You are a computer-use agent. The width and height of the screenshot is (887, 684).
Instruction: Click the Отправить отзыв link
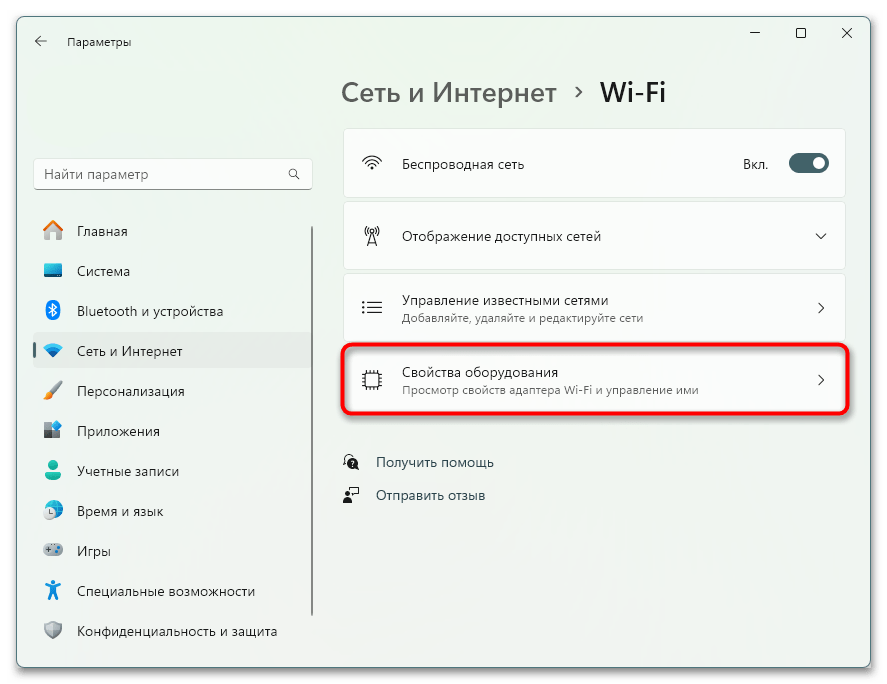point(430,496)
